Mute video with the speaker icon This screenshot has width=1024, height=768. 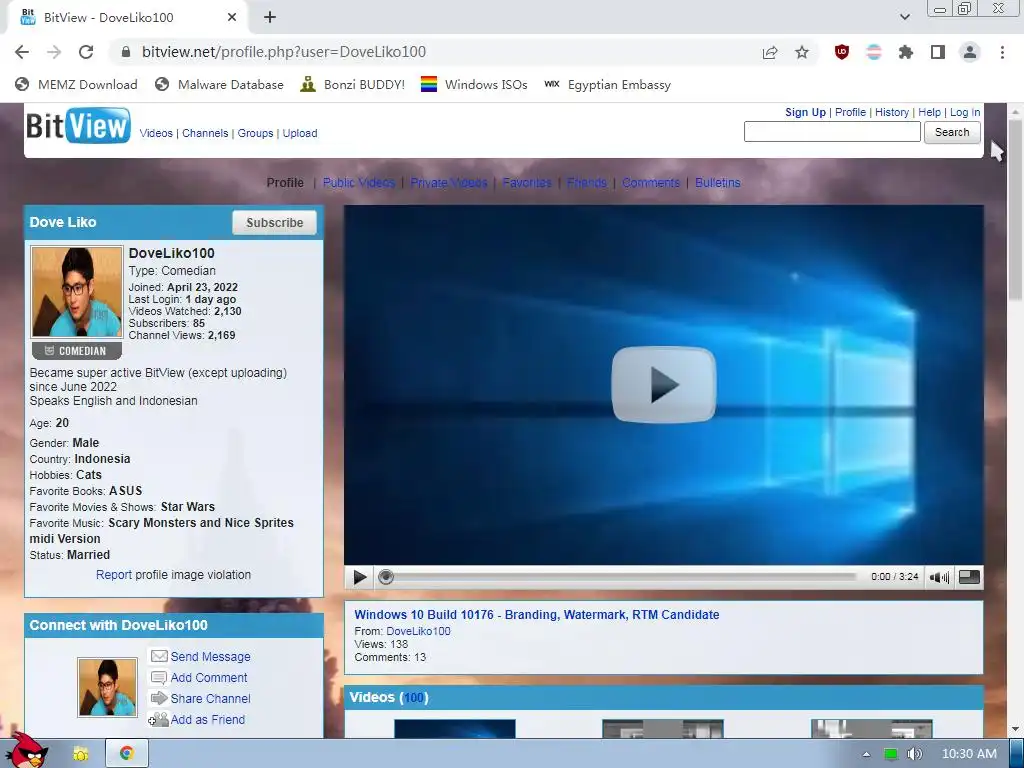939,577
